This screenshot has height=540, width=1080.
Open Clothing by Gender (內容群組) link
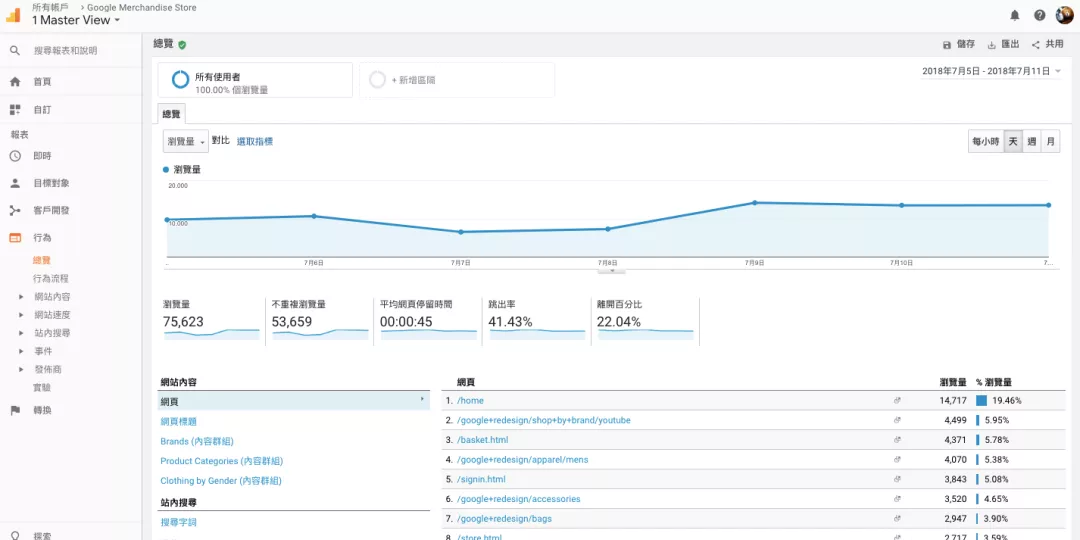pos(221,481)
